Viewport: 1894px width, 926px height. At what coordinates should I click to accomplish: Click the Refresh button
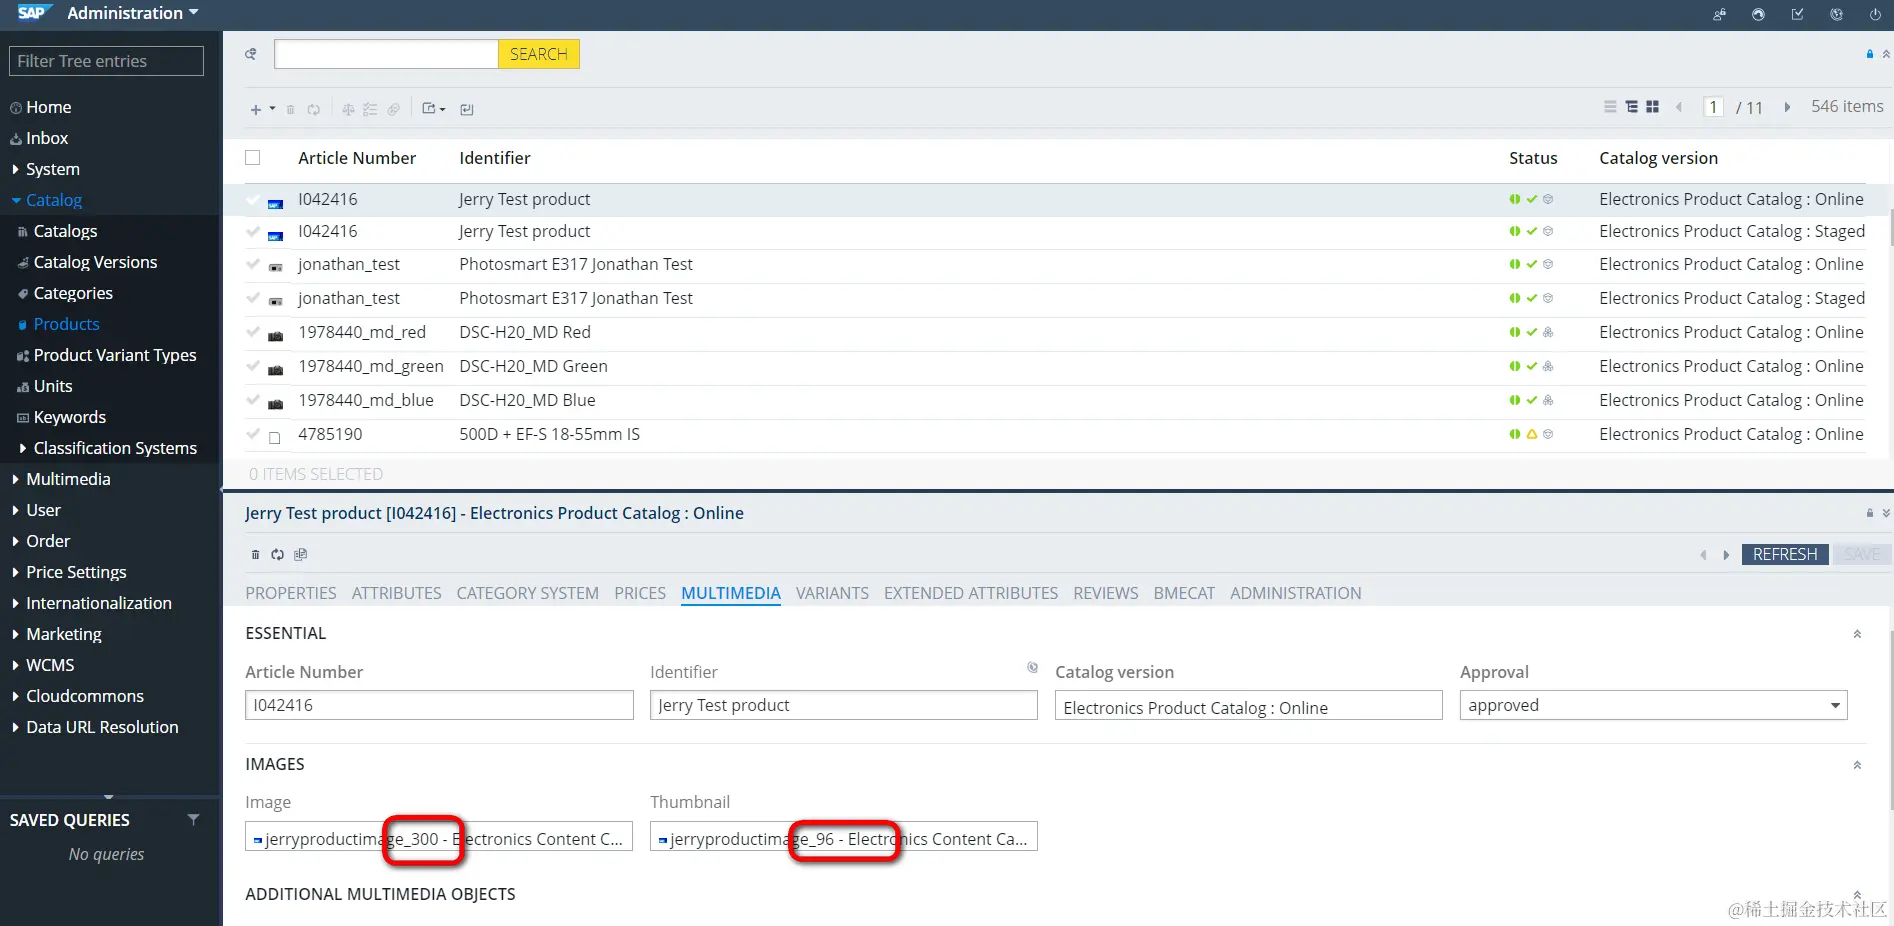point(1785,554)
